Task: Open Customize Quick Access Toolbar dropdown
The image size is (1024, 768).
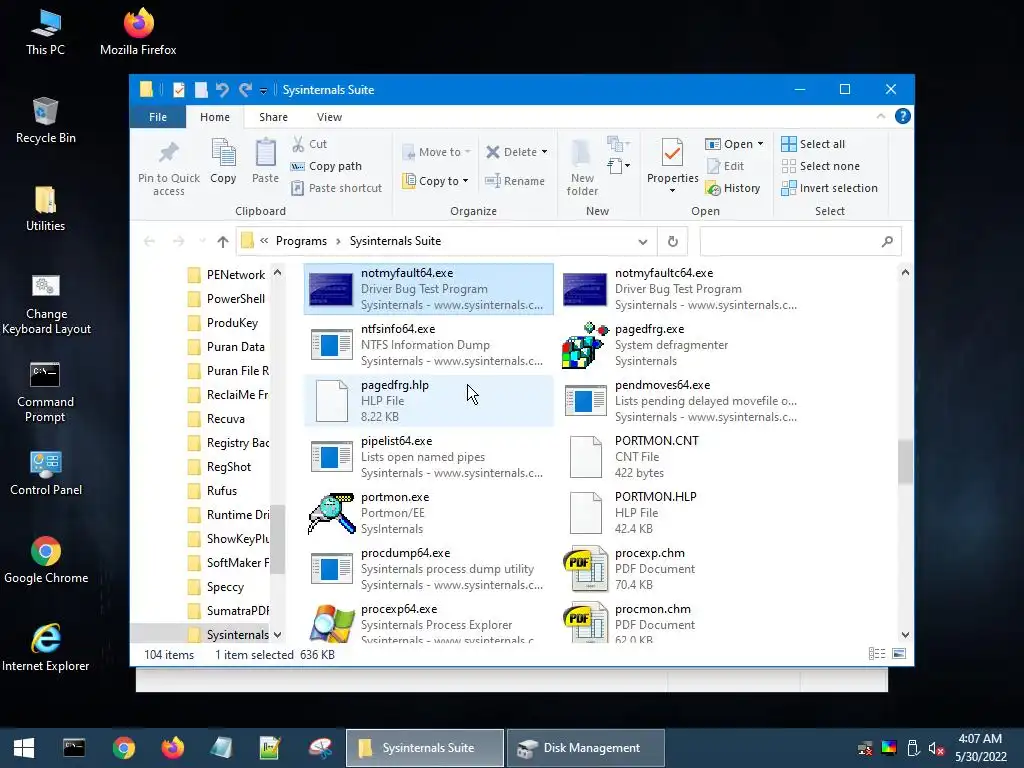Action: (x=263, y=90)
